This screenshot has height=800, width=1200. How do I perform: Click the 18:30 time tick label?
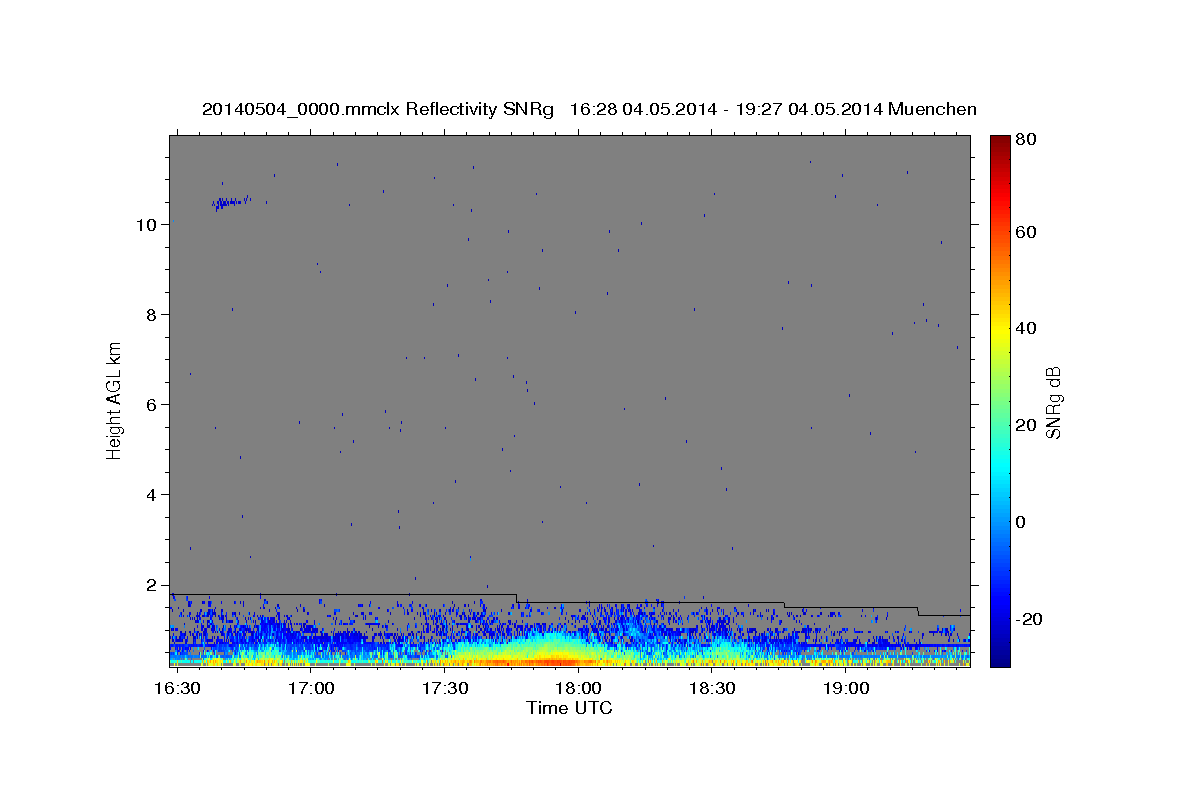(x=713, y=689)
